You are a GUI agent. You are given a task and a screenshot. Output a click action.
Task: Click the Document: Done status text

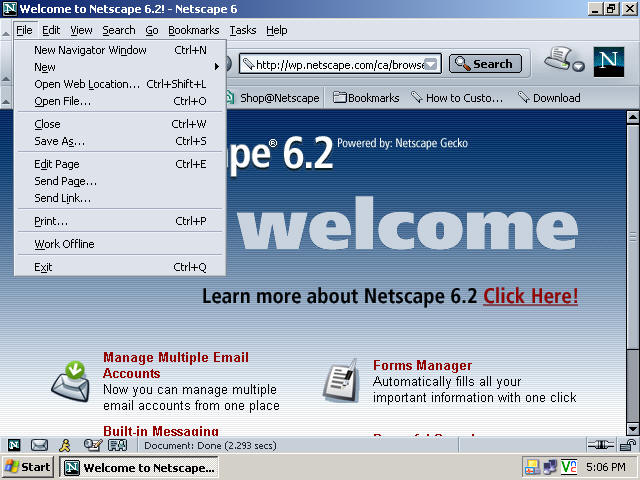point(210,445)
